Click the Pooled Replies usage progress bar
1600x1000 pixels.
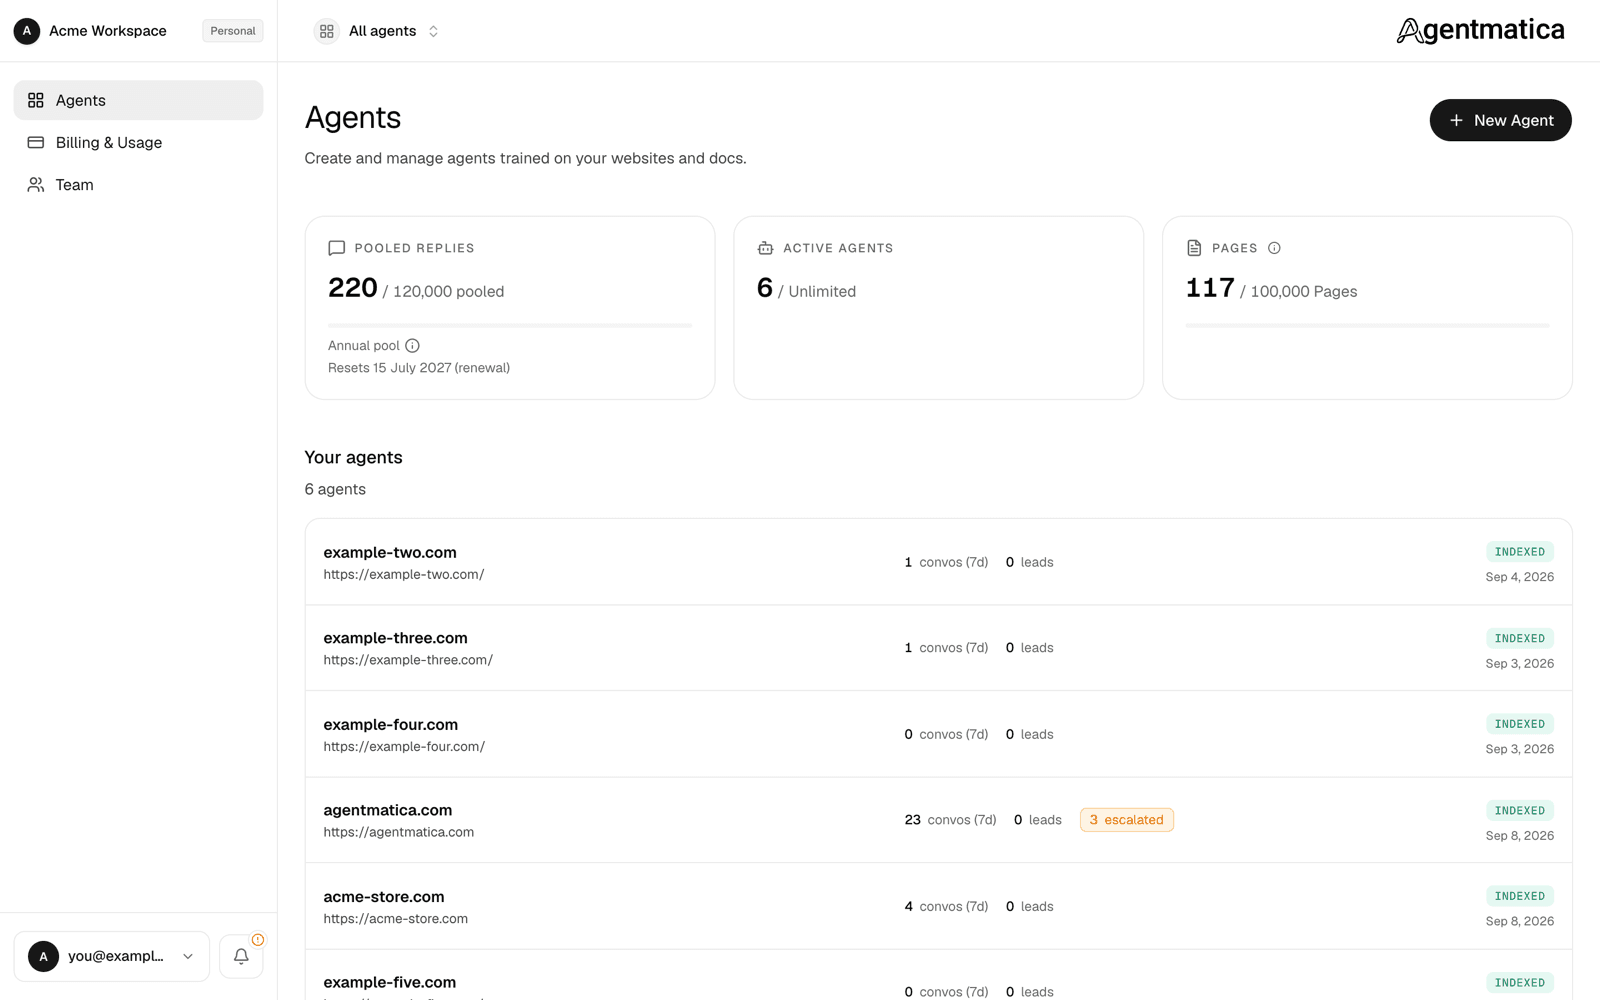click(x=510, y=325)
